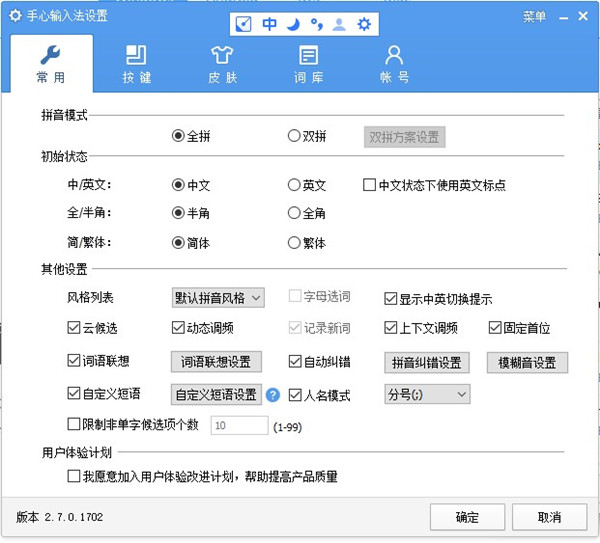Click the candidate count input field showing 10

click(x=238, y=427)
